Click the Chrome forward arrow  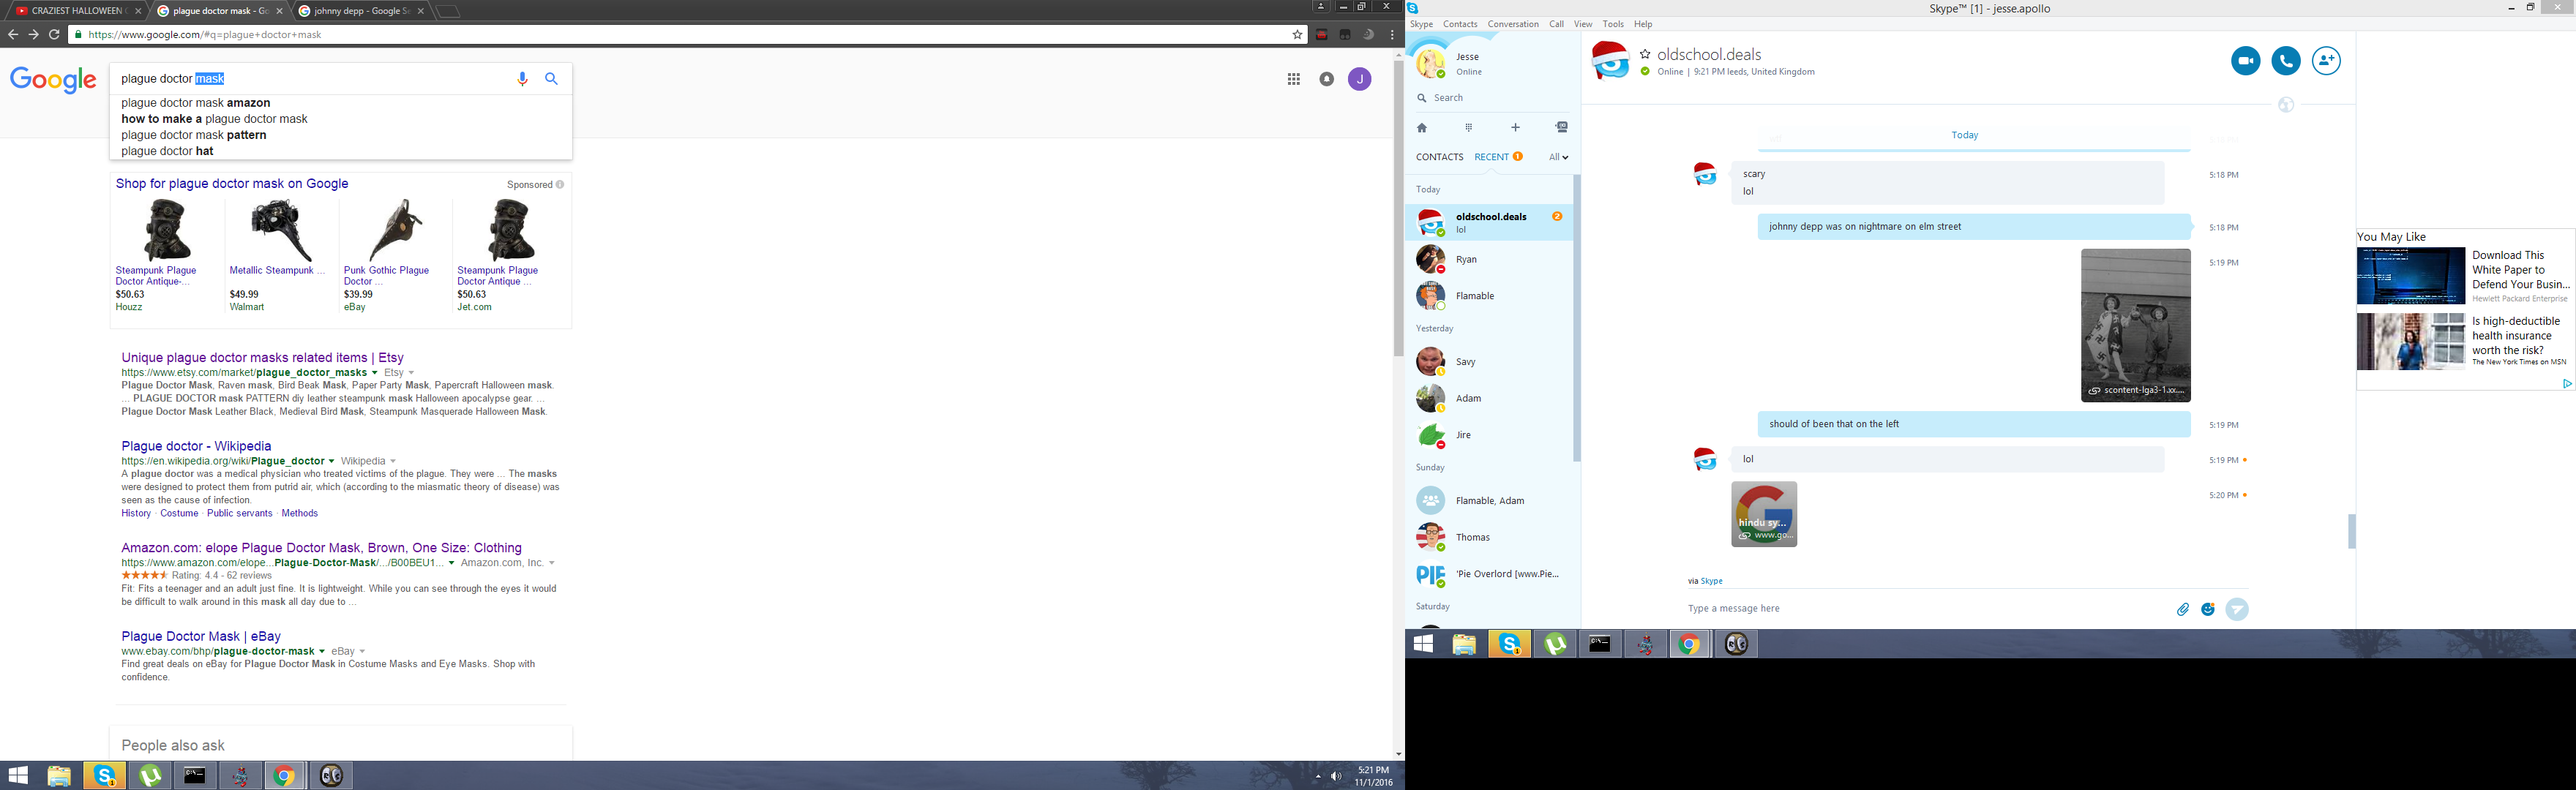33,35
